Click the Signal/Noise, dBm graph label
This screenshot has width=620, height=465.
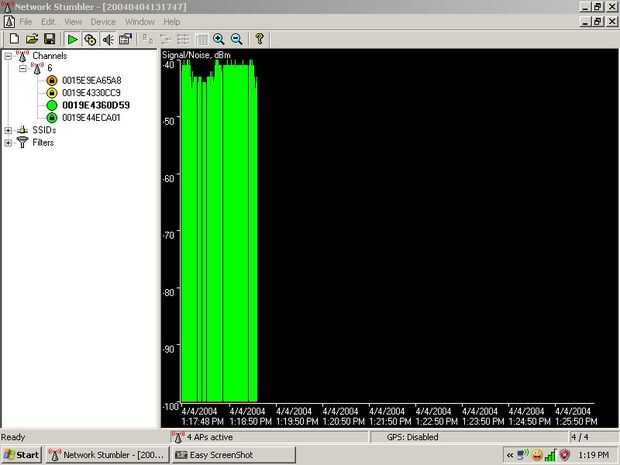coord(196,55)
